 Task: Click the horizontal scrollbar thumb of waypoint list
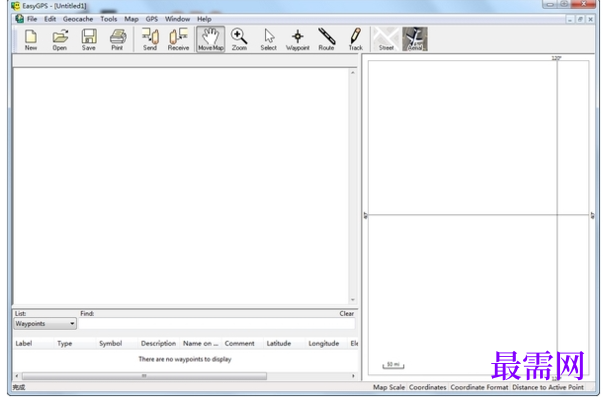tap(144, 376)
